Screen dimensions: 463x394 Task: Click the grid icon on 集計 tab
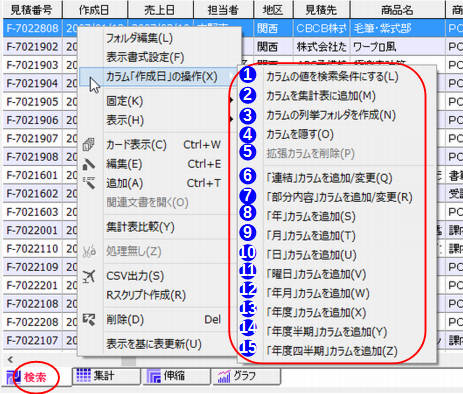point(83,375)
